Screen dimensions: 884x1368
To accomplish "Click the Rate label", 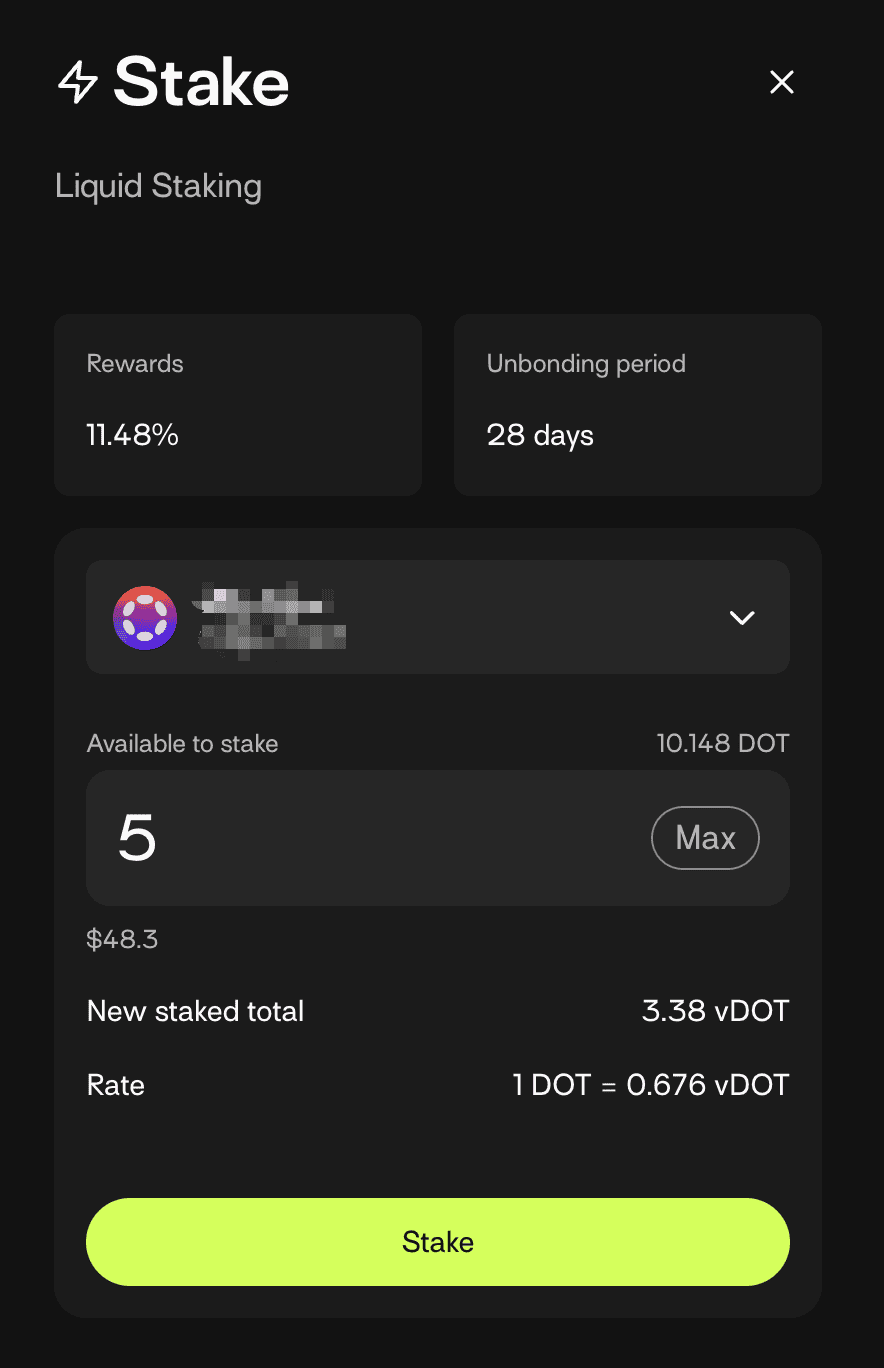I will click(116, 1085).
